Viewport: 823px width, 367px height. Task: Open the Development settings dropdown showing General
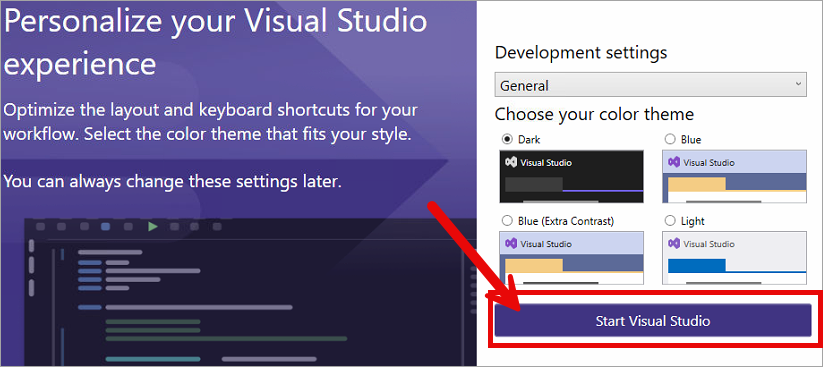[x=650, y=85]
